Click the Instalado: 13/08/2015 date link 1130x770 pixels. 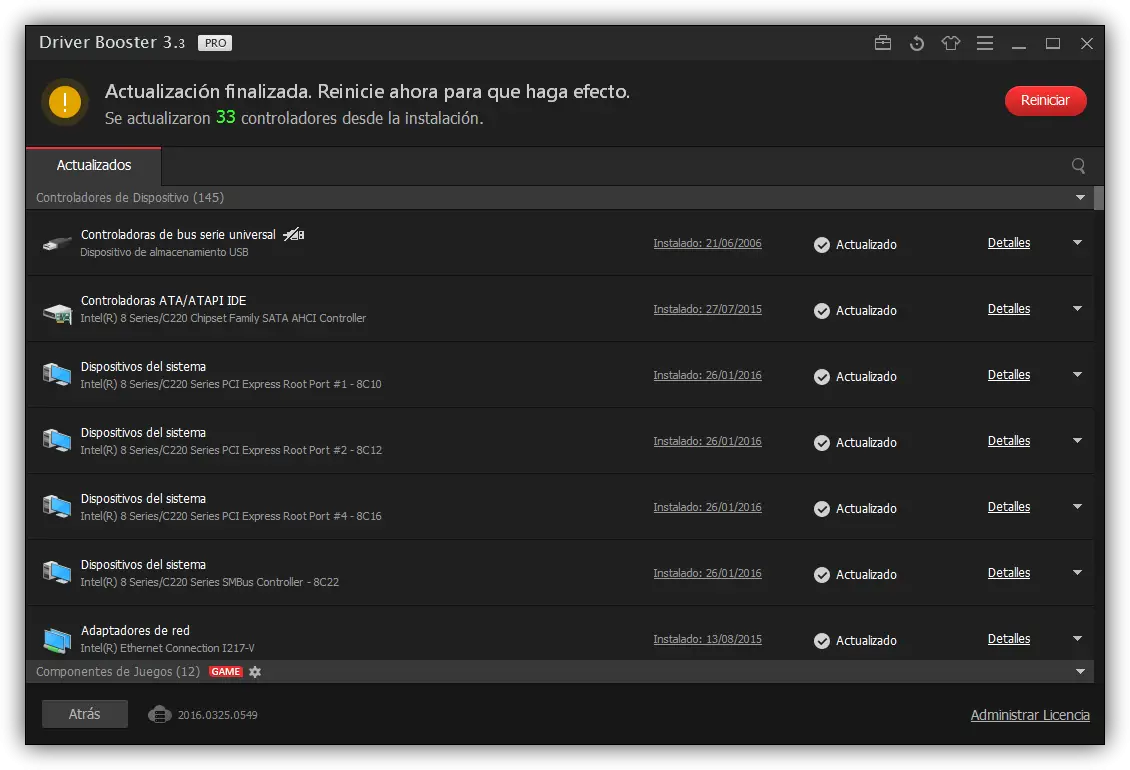(707, 640)
